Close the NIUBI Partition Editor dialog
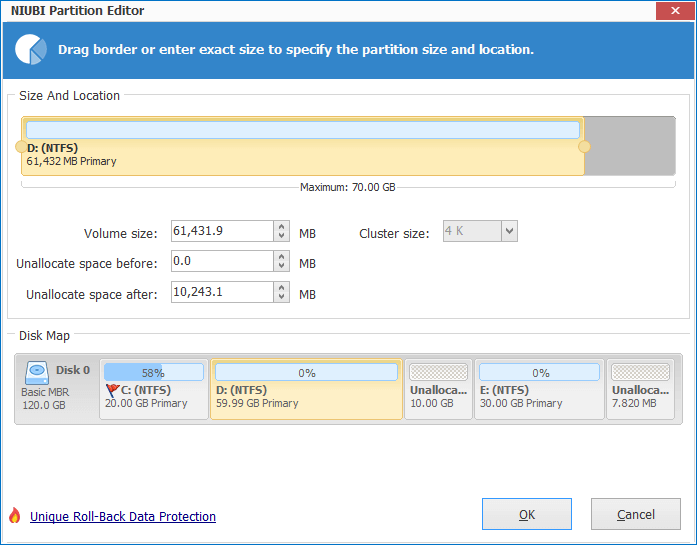Image resolution: width=697 pixels, height=545 pixels. (x=675, y=11)
